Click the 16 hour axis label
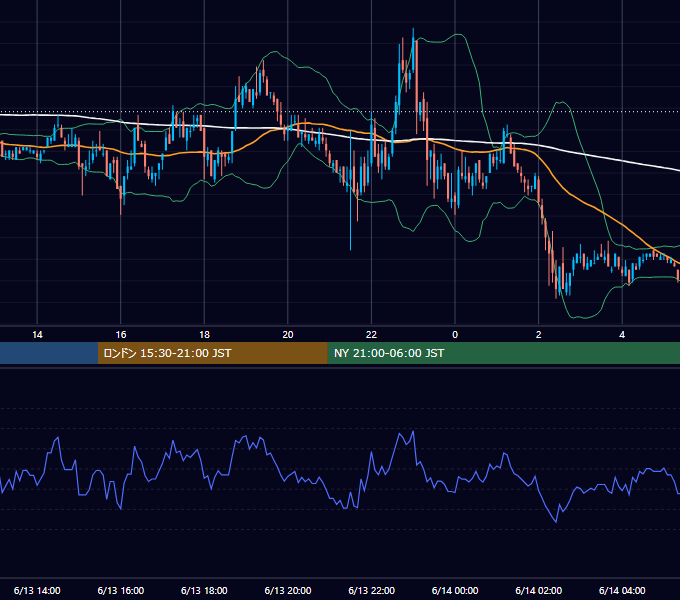Image resolution: width=680 pixels, height=600 pixels. tap(121, 335)
